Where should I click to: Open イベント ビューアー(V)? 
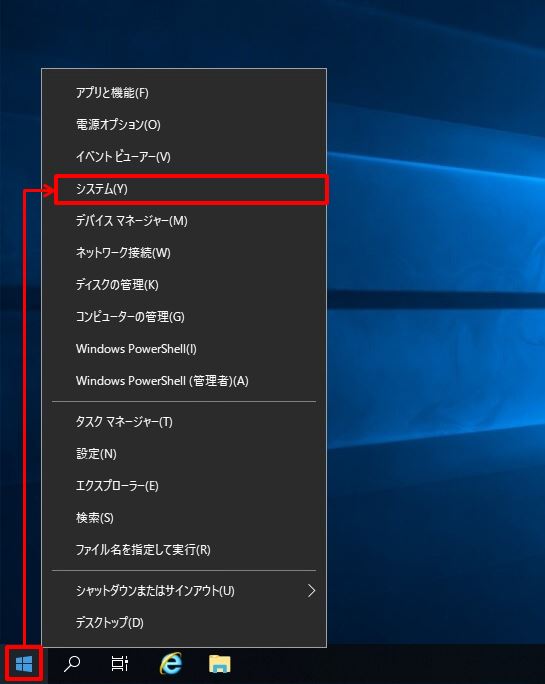[184, 157]
